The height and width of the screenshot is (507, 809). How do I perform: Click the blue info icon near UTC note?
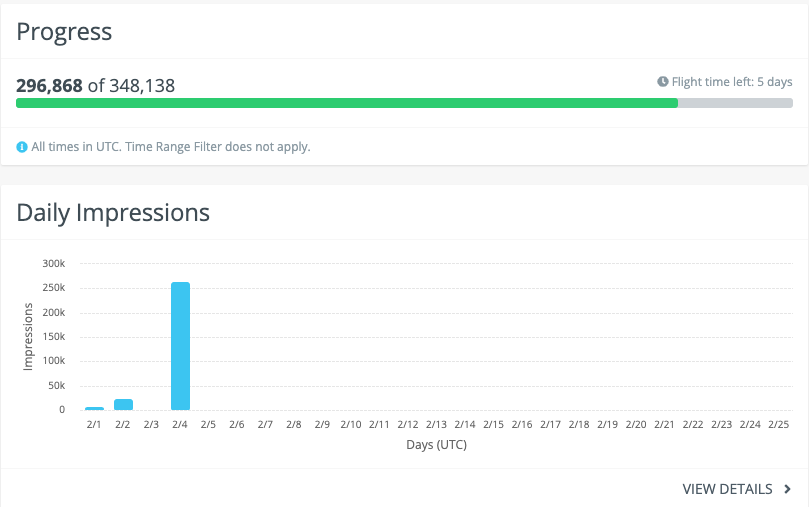22,147
